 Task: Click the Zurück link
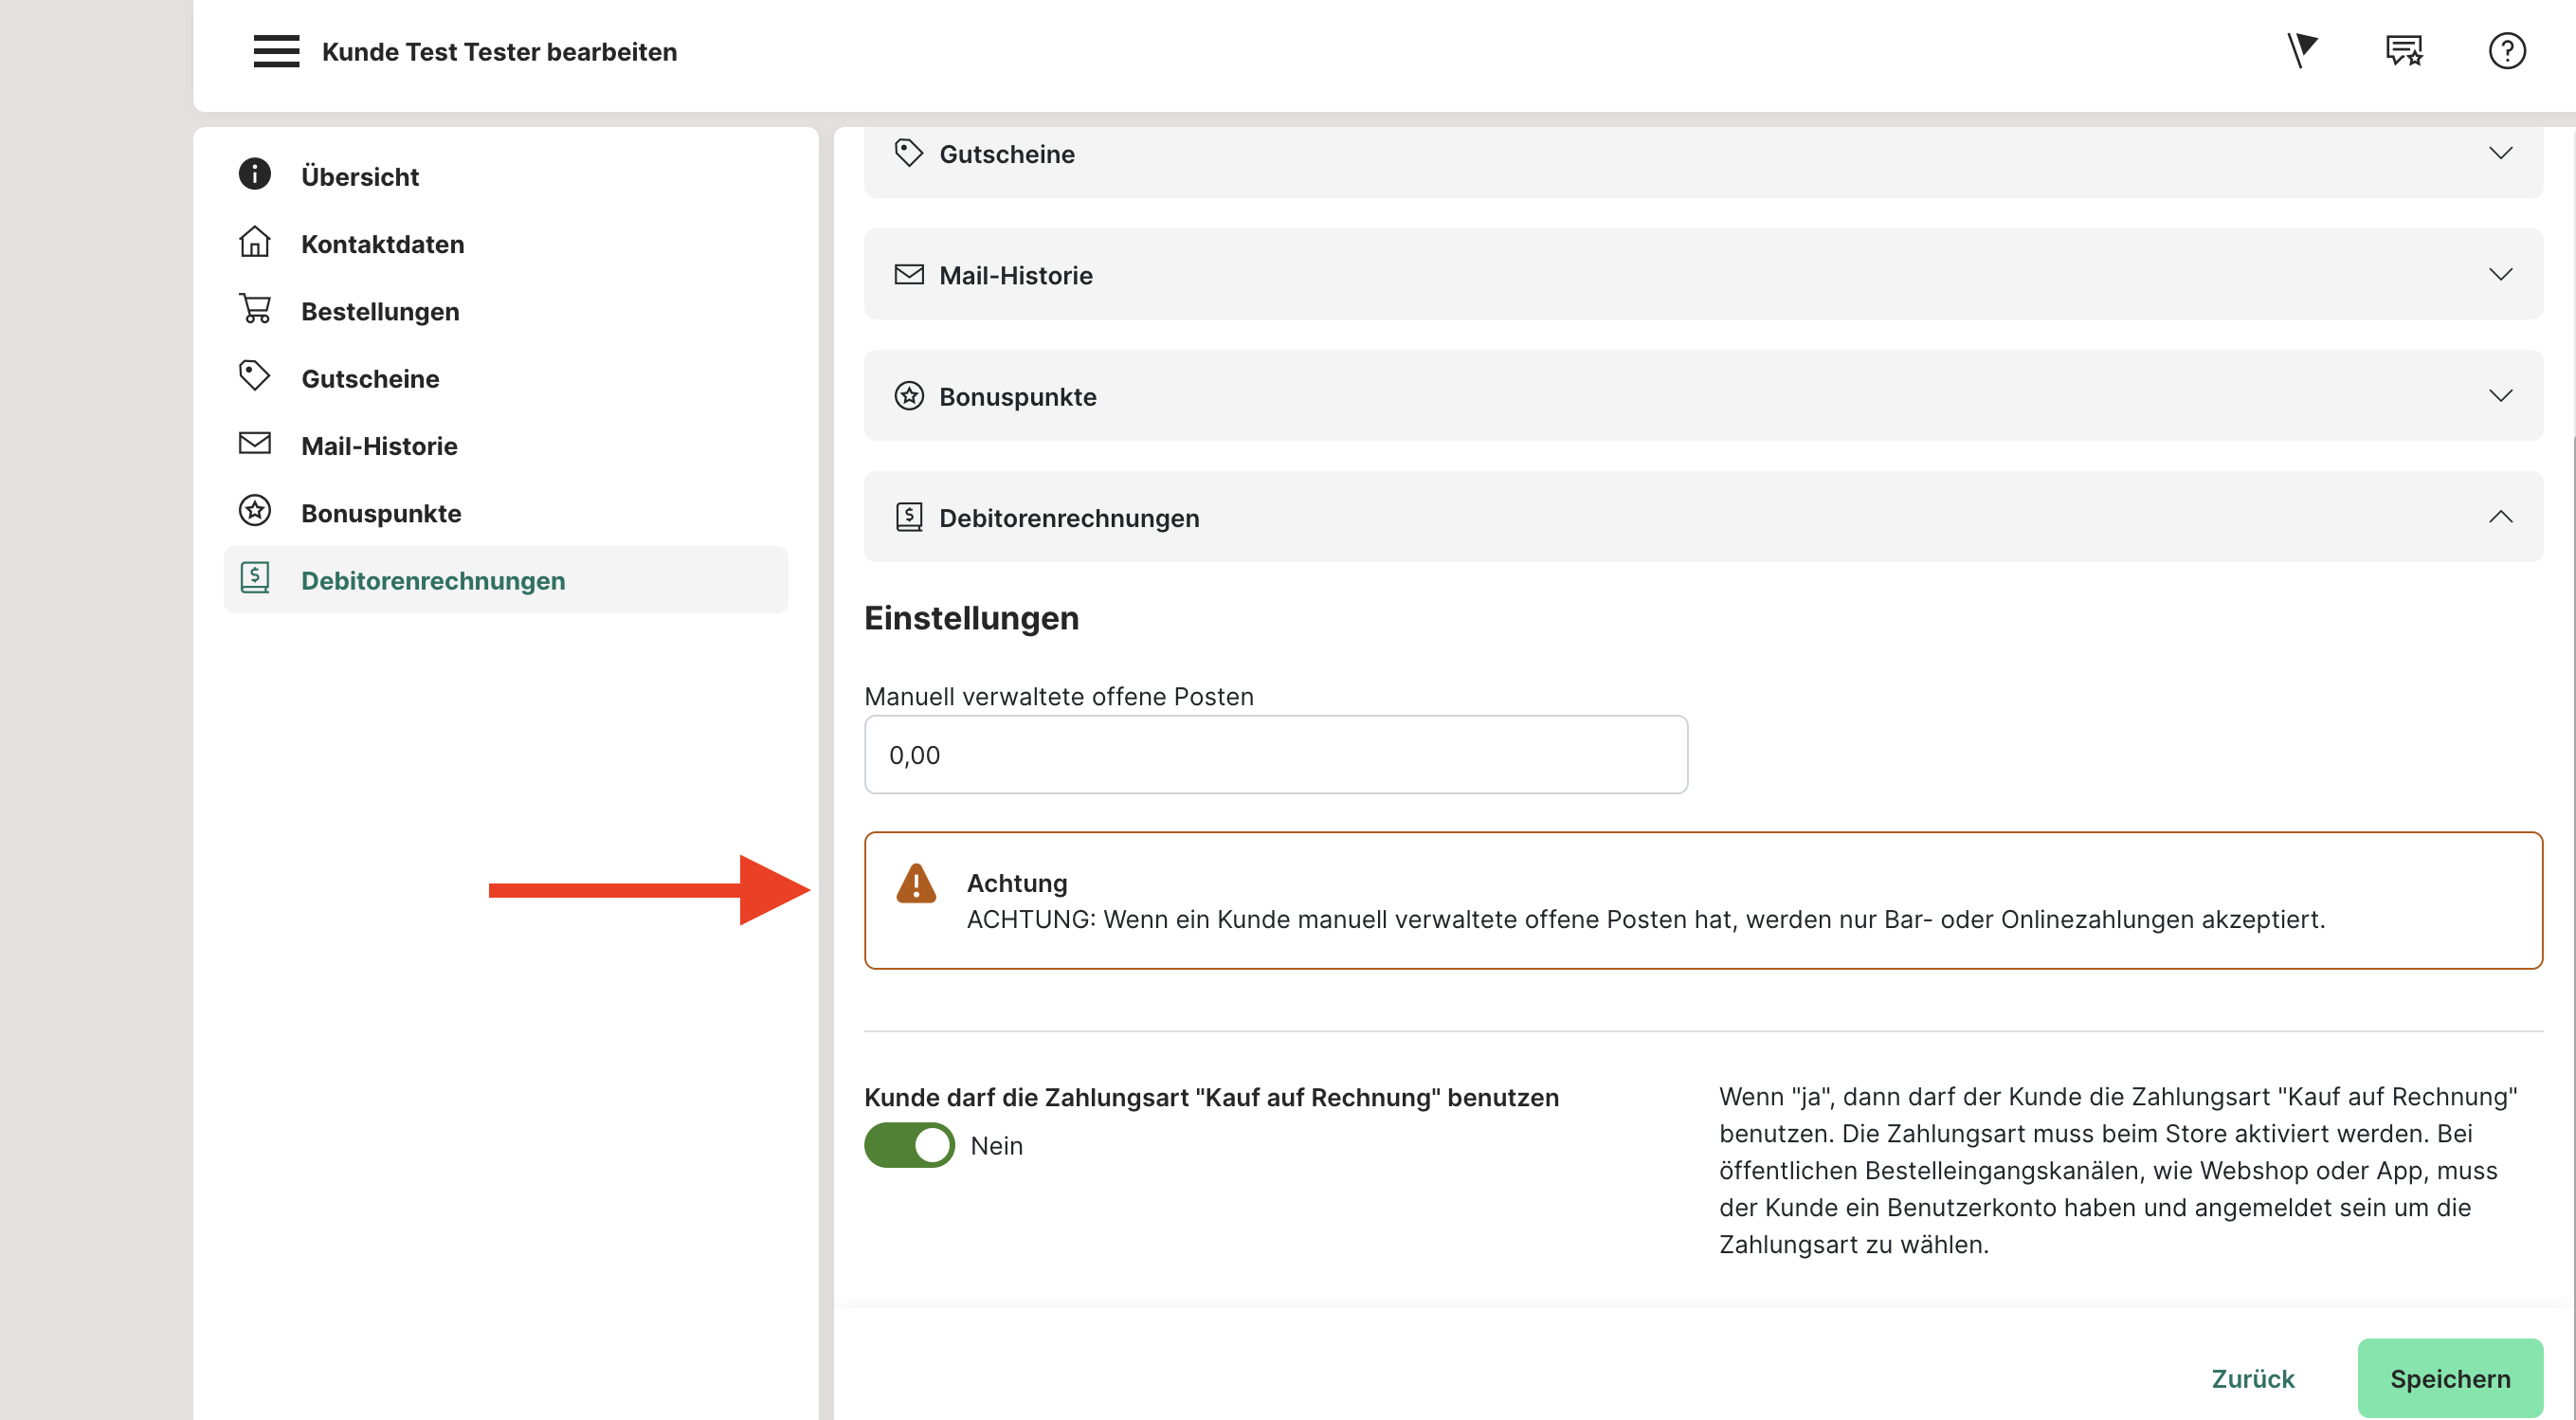[x=2252, y=1378]
